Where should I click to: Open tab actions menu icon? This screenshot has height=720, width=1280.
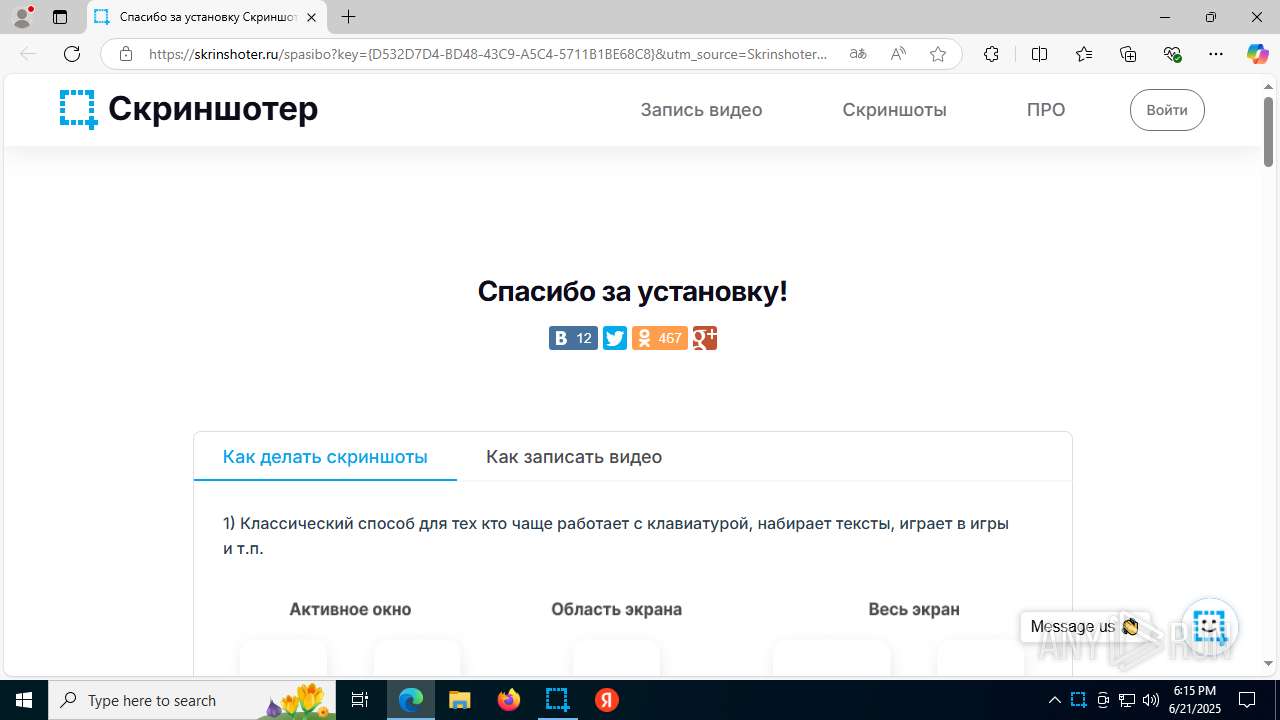click(60, 17)
